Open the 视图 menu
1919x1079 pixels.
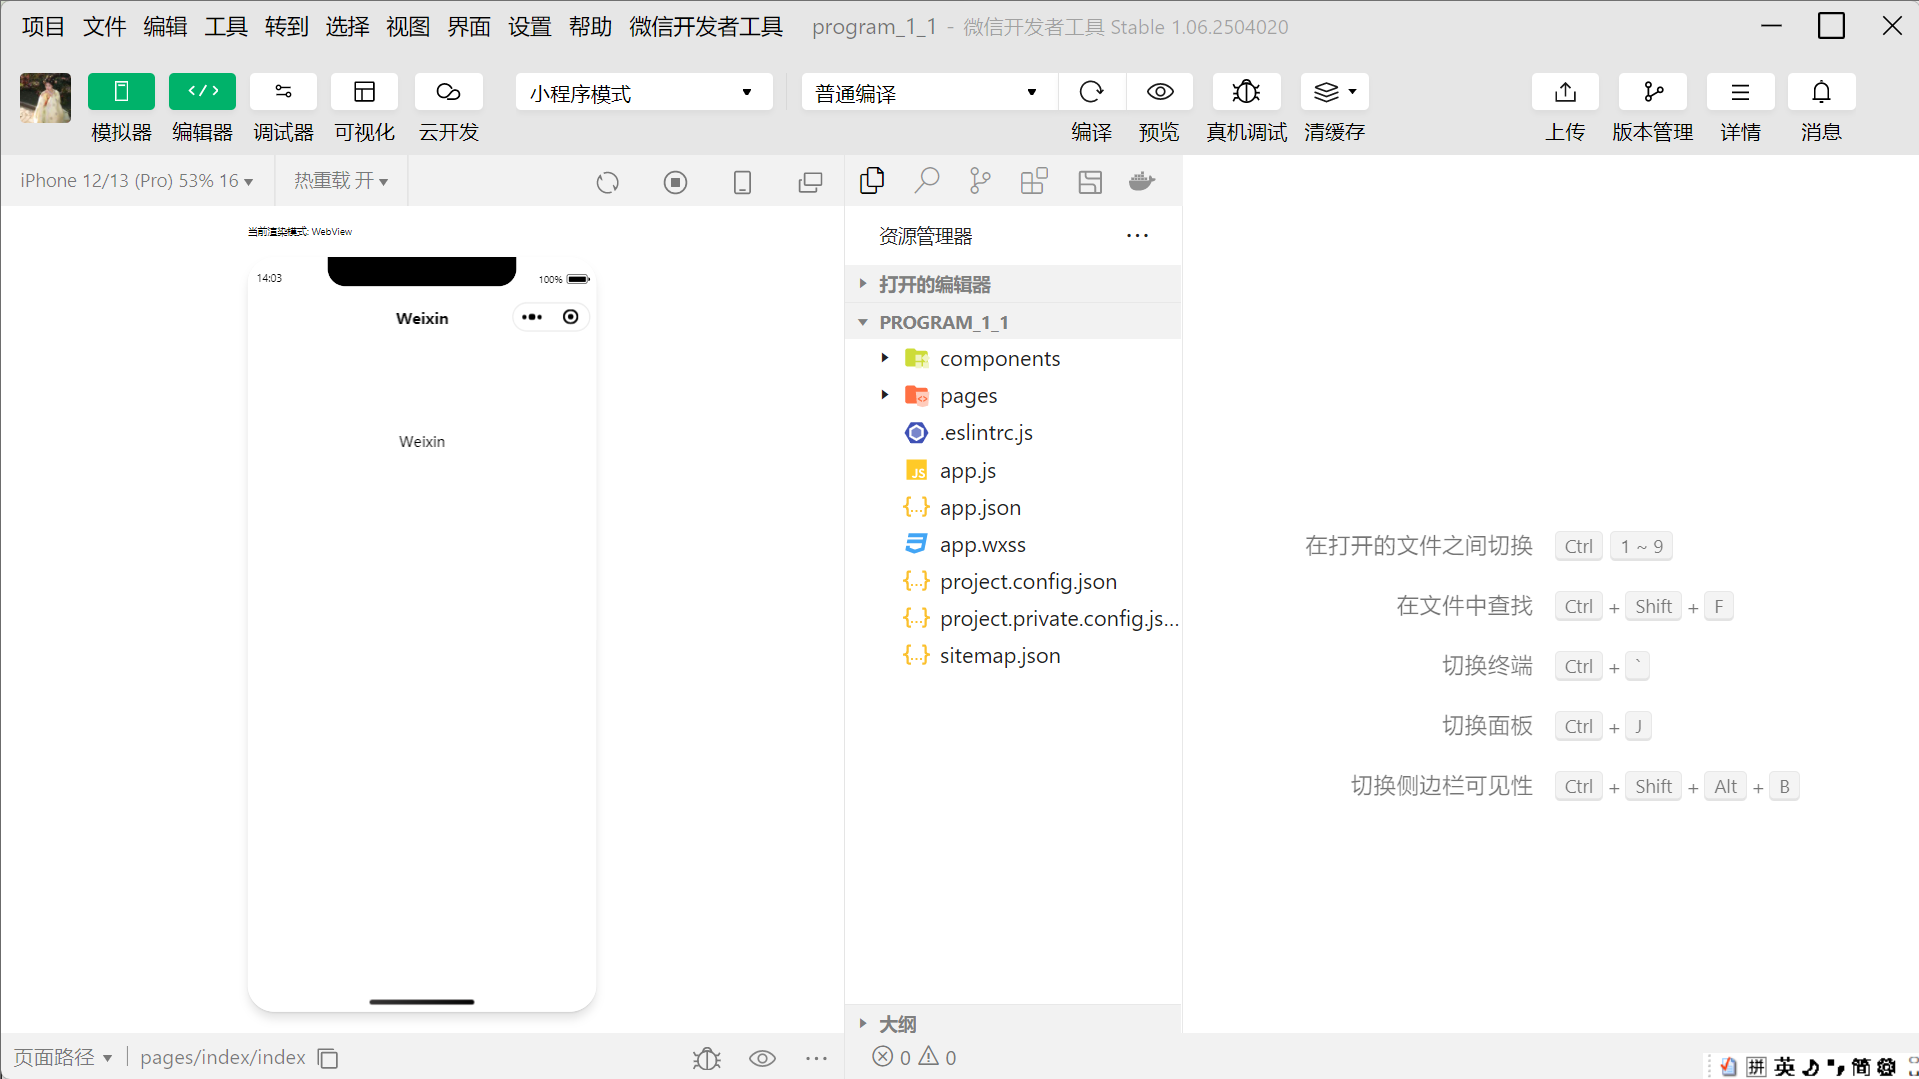[x=408, y=27]
